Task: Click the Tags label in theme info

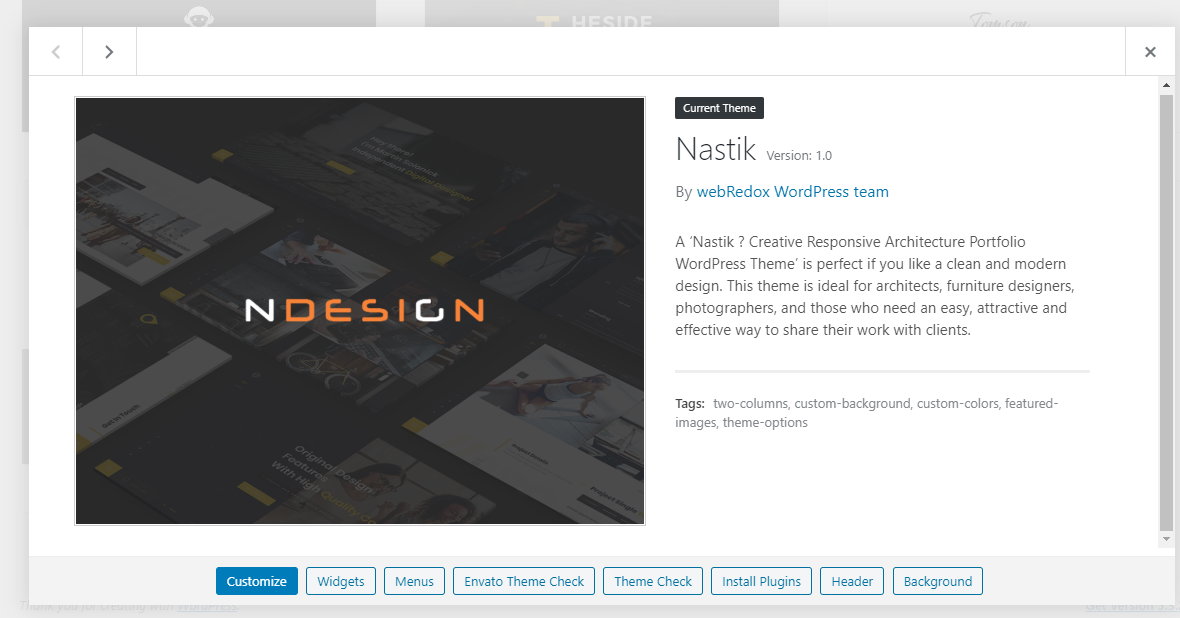Action: coord(690,404)
